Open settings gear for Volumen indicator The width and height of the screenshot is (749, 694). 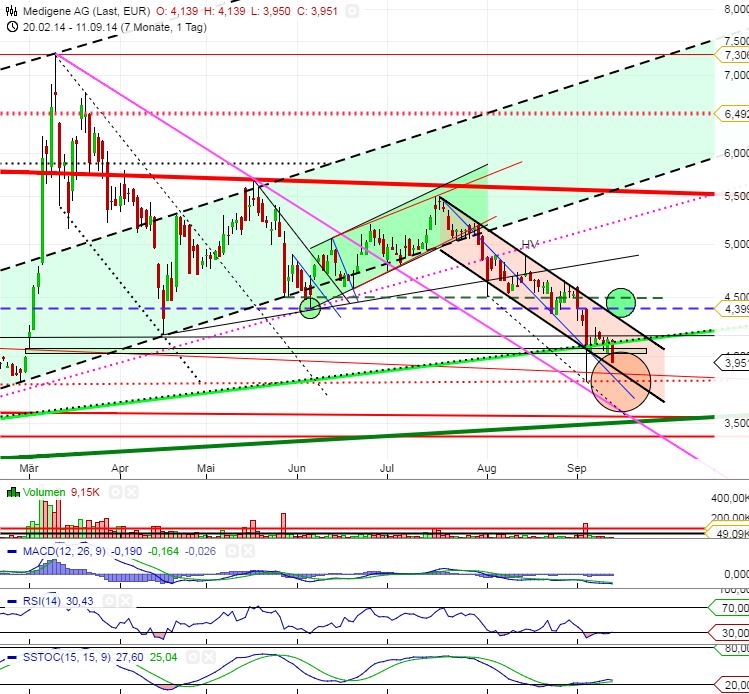pyautogui.click(x=115, y=492)
